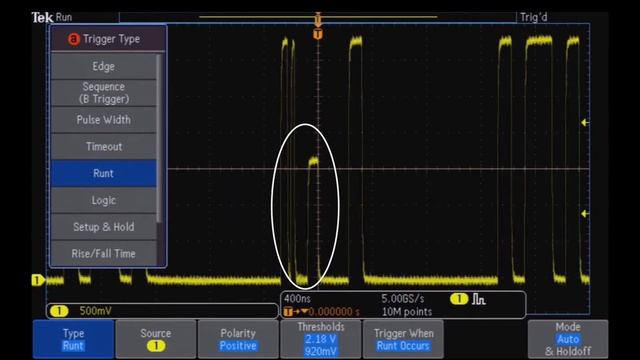
Task: Select Setup & Hold trigger type
Action: [x=104, y=227]
